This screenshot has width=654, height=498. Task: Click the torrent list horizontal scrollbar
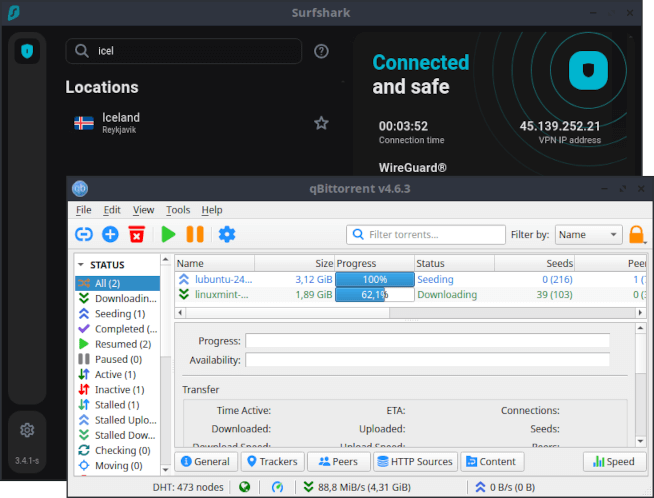(288, 312)
